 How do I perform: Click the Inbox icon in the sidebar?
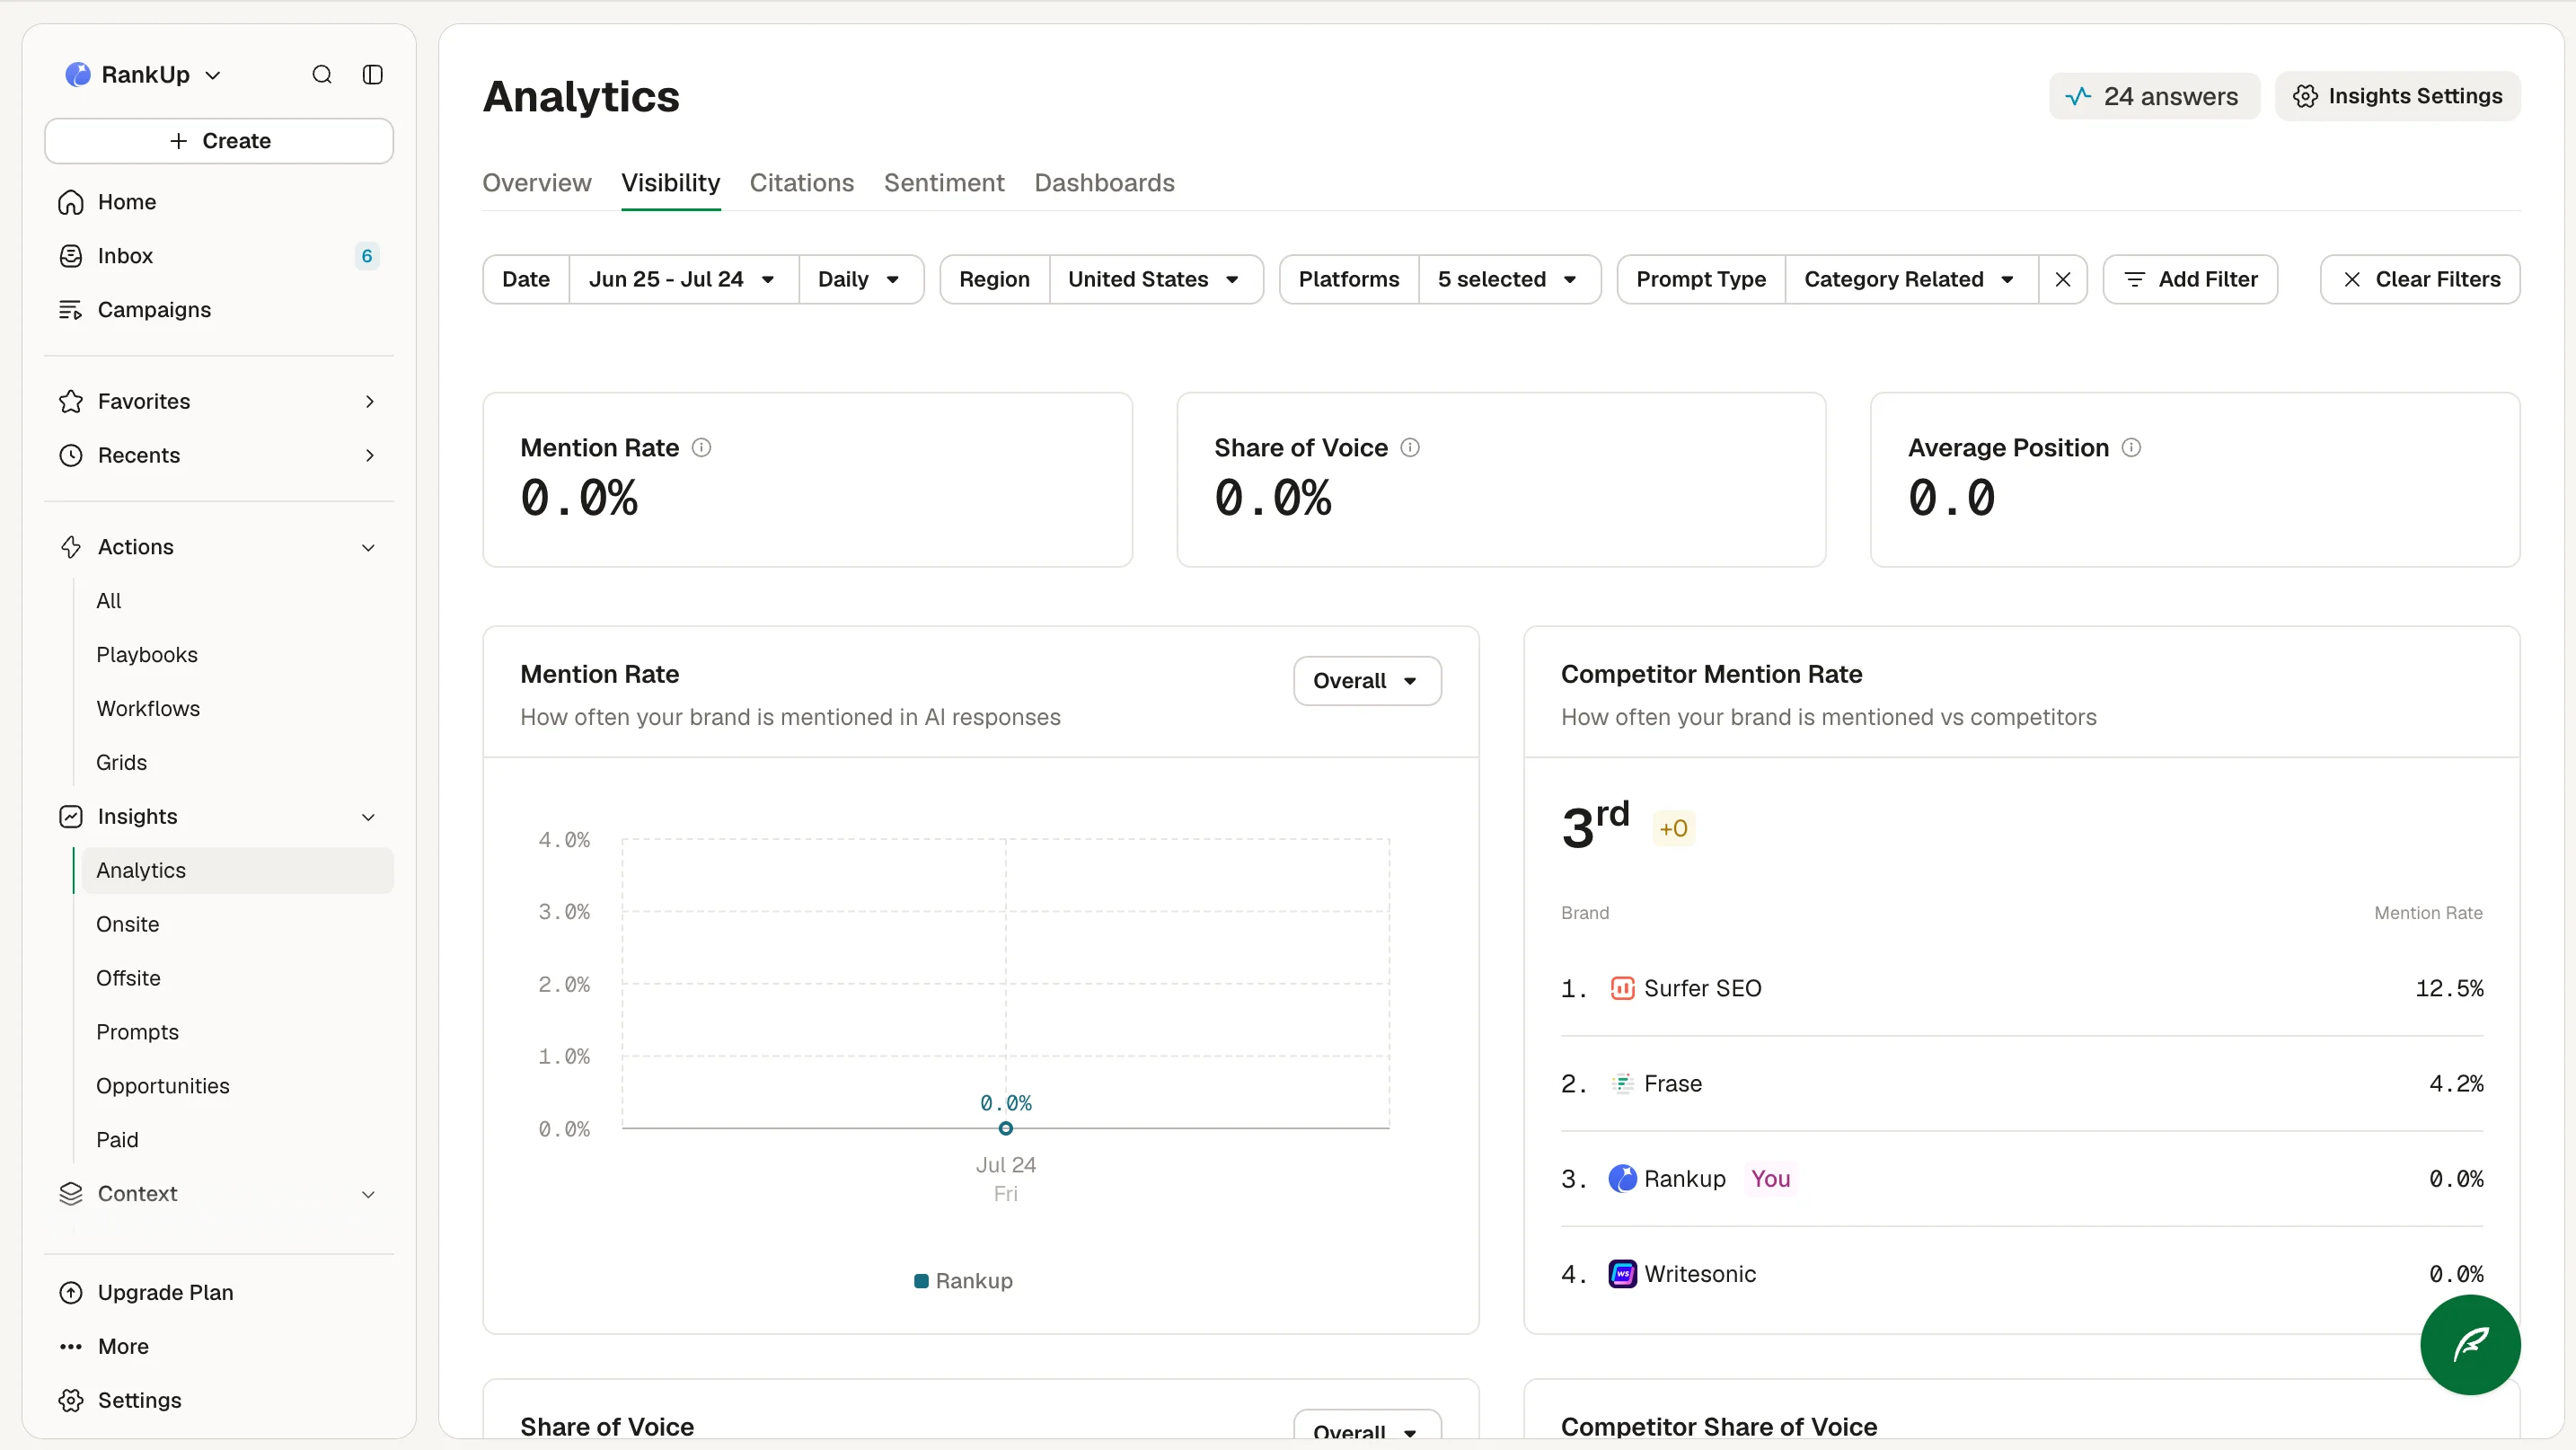[71, 256]
